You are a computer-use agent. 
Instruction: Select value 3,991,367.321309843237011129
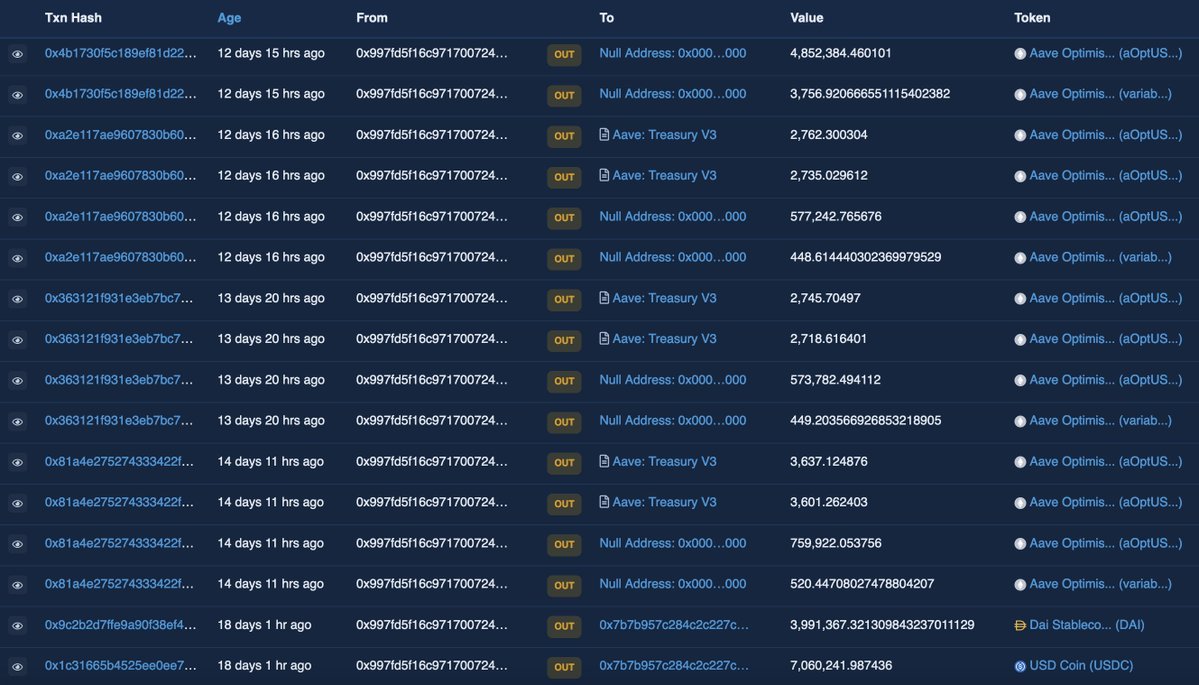coord(882,625)
